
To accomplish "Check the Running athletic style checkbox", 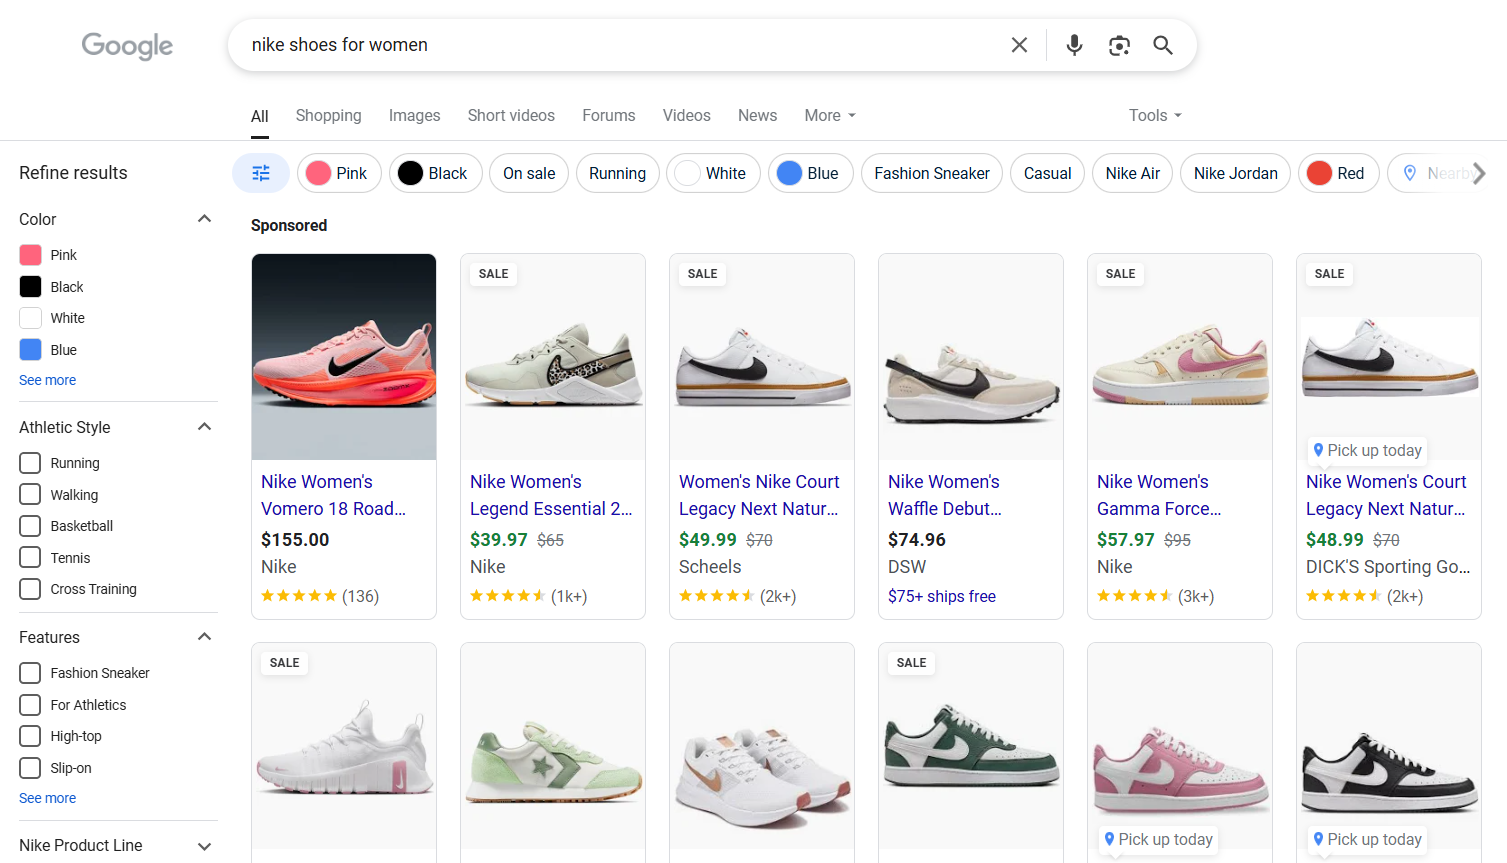I will [31, 463].
